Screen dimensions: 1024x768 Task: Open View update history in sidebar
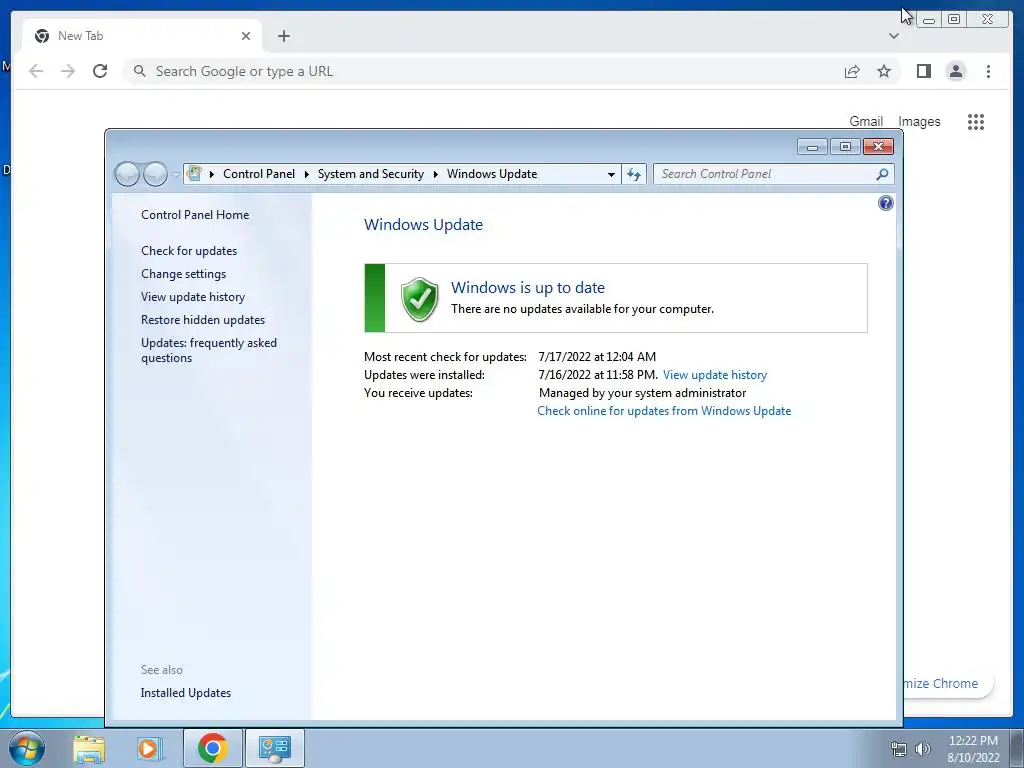pyautogui.click(x=193, y=296)
